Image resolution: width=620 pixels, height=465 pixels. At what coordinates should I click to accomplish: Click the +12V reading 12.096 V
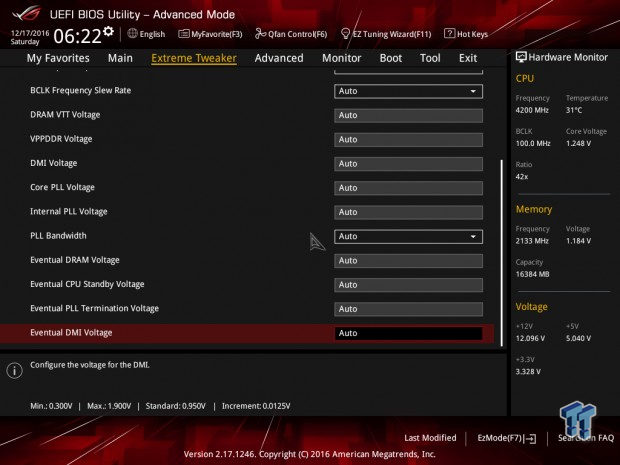[530, 338]
